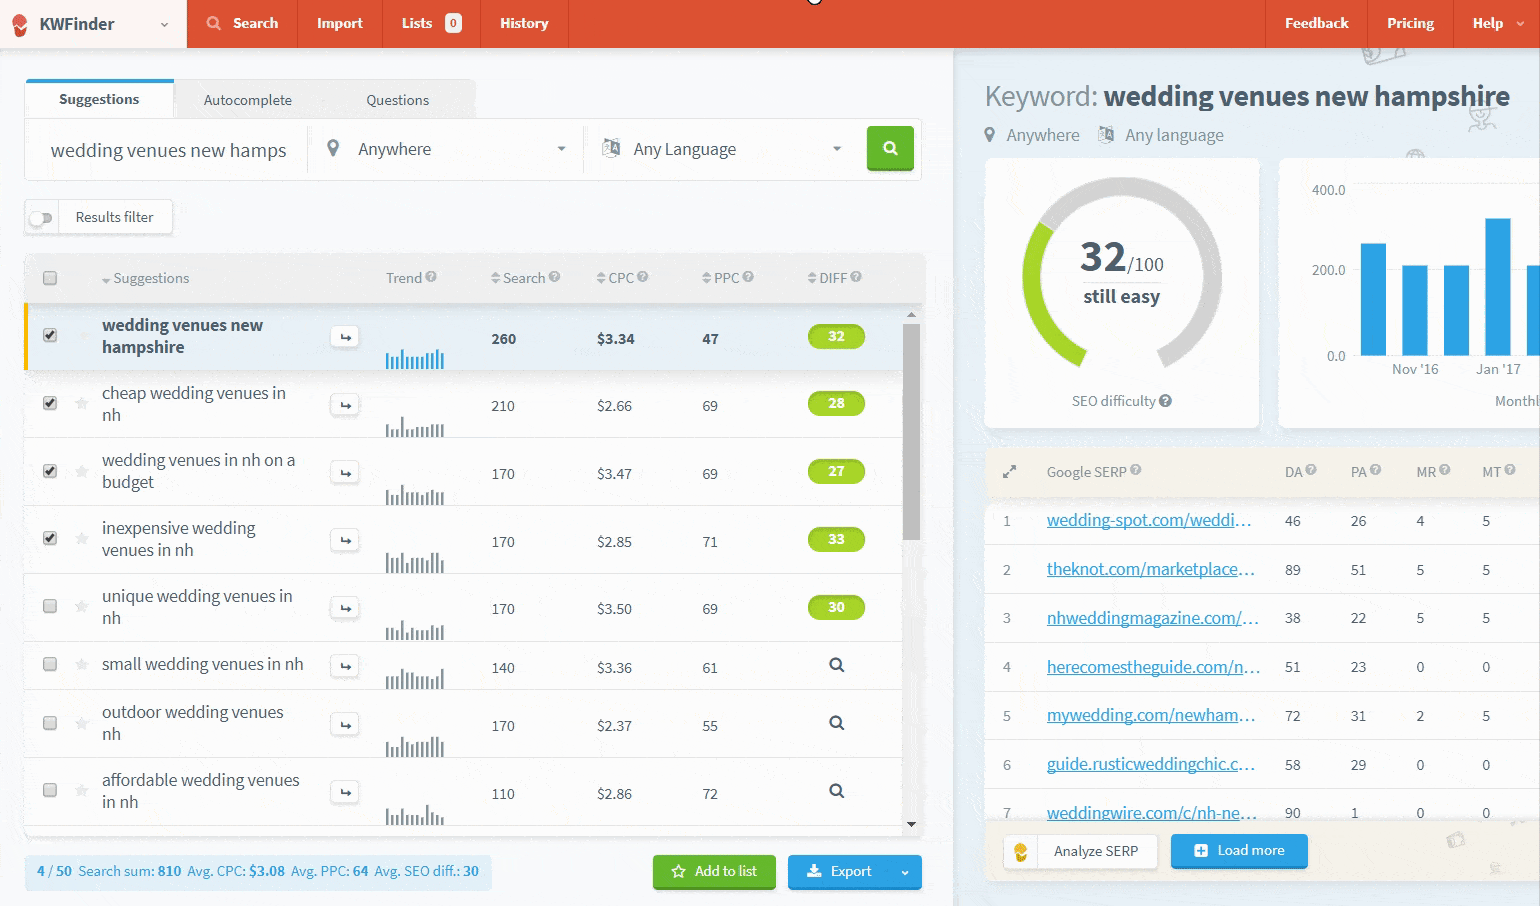Click the help icon next to DIFF column
The image size is (1540, 906).
[856, 277]
